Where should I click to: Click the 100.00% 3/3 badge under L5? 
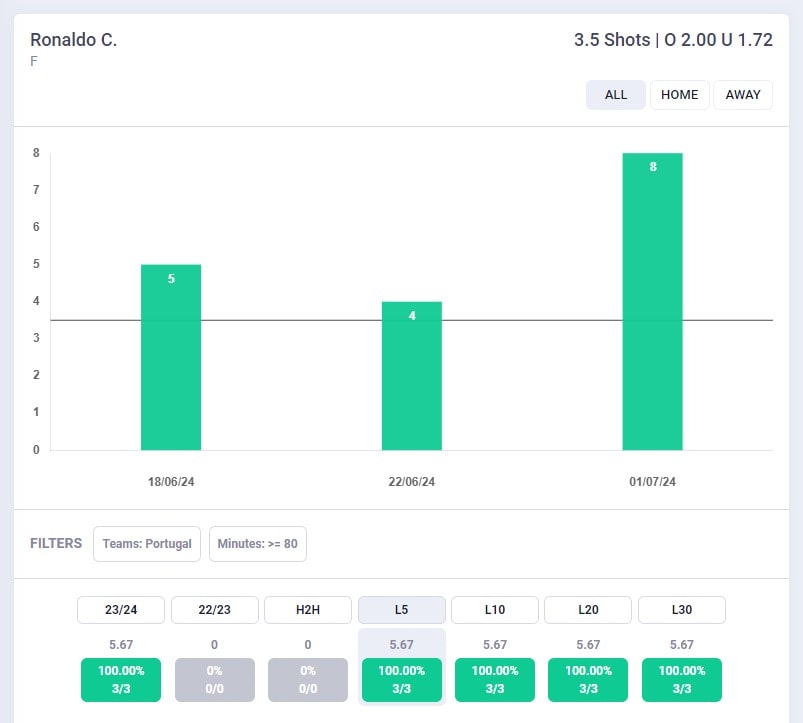tap(402, 680)
